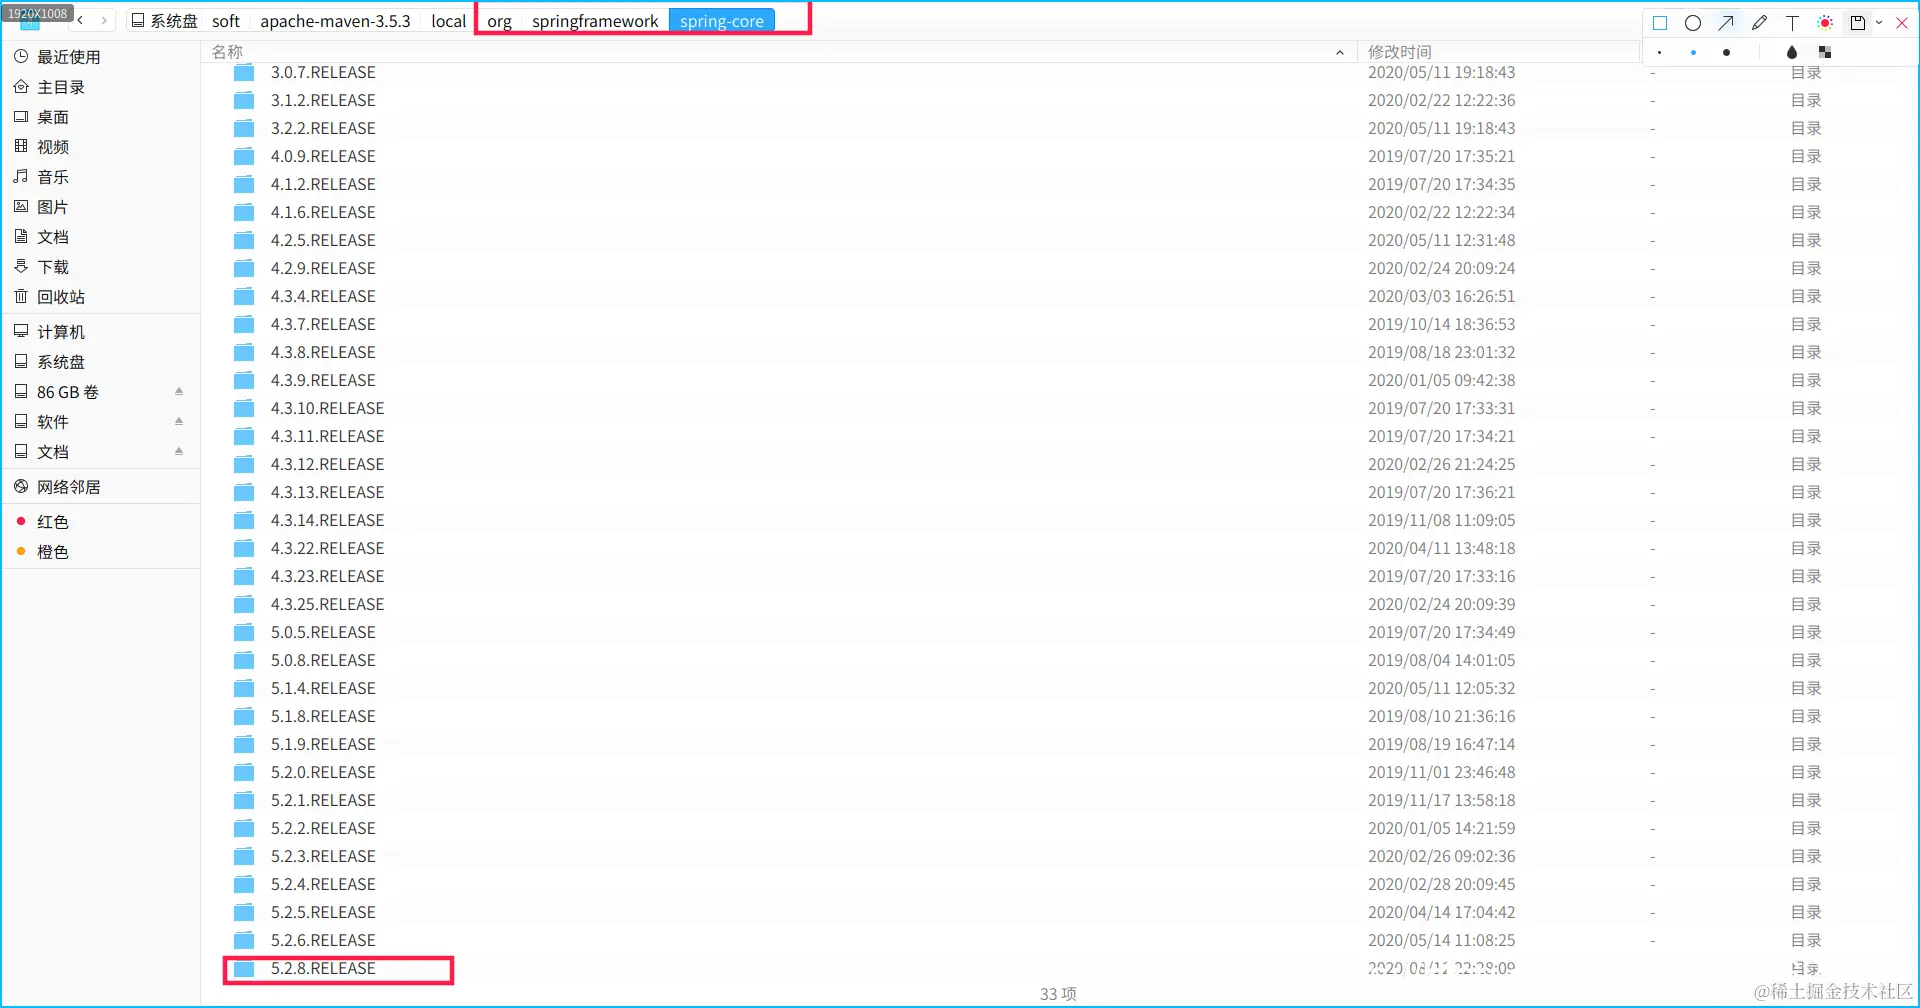
Task: Jump to apache-maven-3.5.3 breadcrumb segment
Action: click(x=335, y=21)
